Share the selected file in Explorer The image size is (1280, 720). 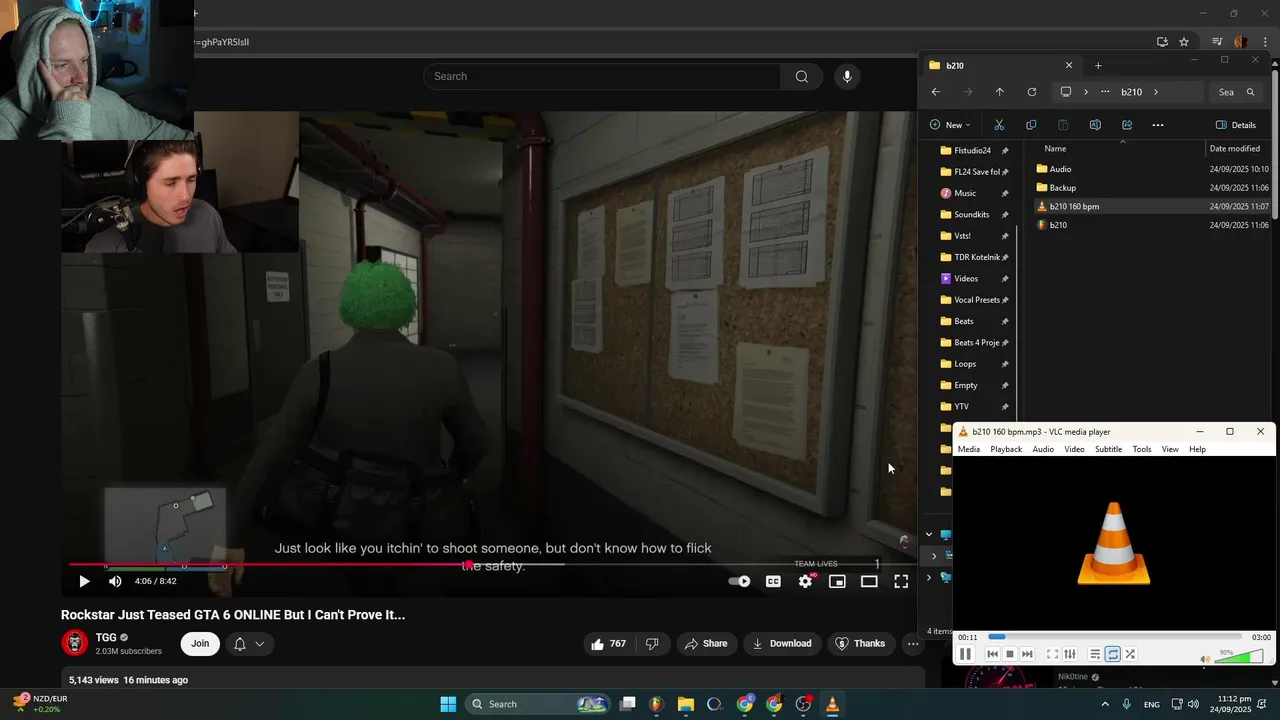point(1127,125)
